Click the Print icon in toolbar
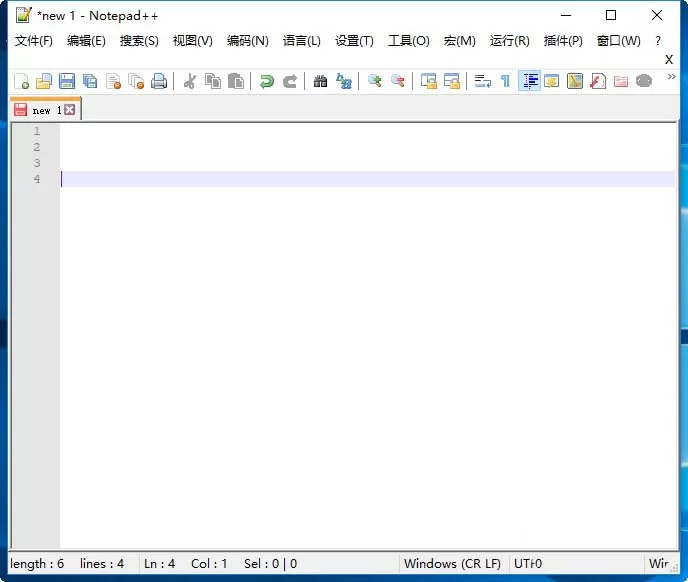 pyautogui.click(x=159, y=82)
